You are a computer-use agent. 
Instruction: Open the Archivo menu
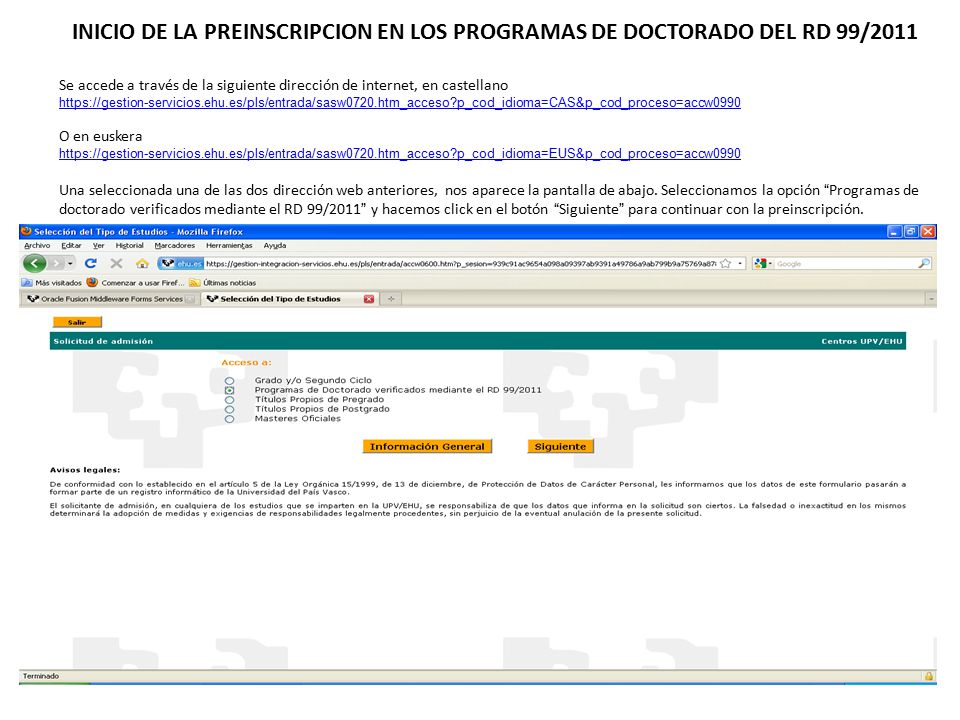point(37,246)
